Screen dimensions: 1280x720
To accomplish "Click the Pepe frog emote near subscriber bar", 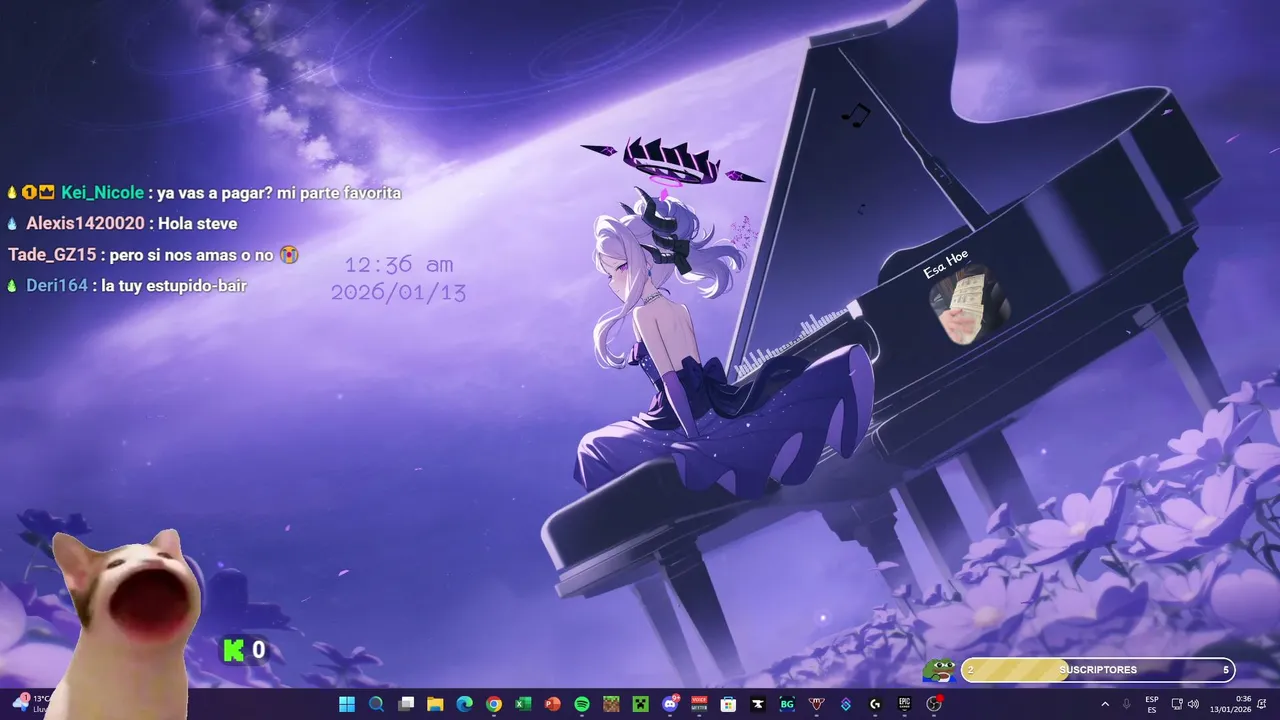I will point(939,669).
